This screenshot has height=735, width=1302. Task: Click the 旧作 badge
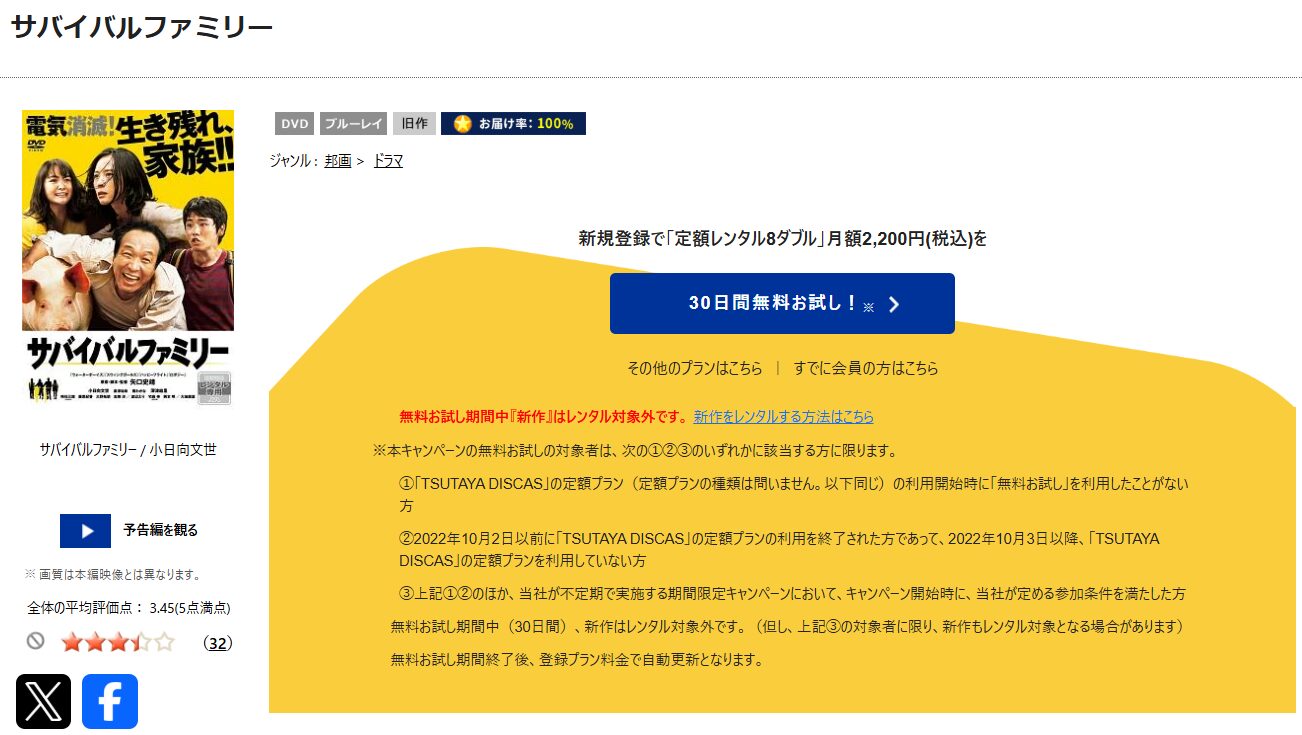pyautogui.click(x=414, y=124)
